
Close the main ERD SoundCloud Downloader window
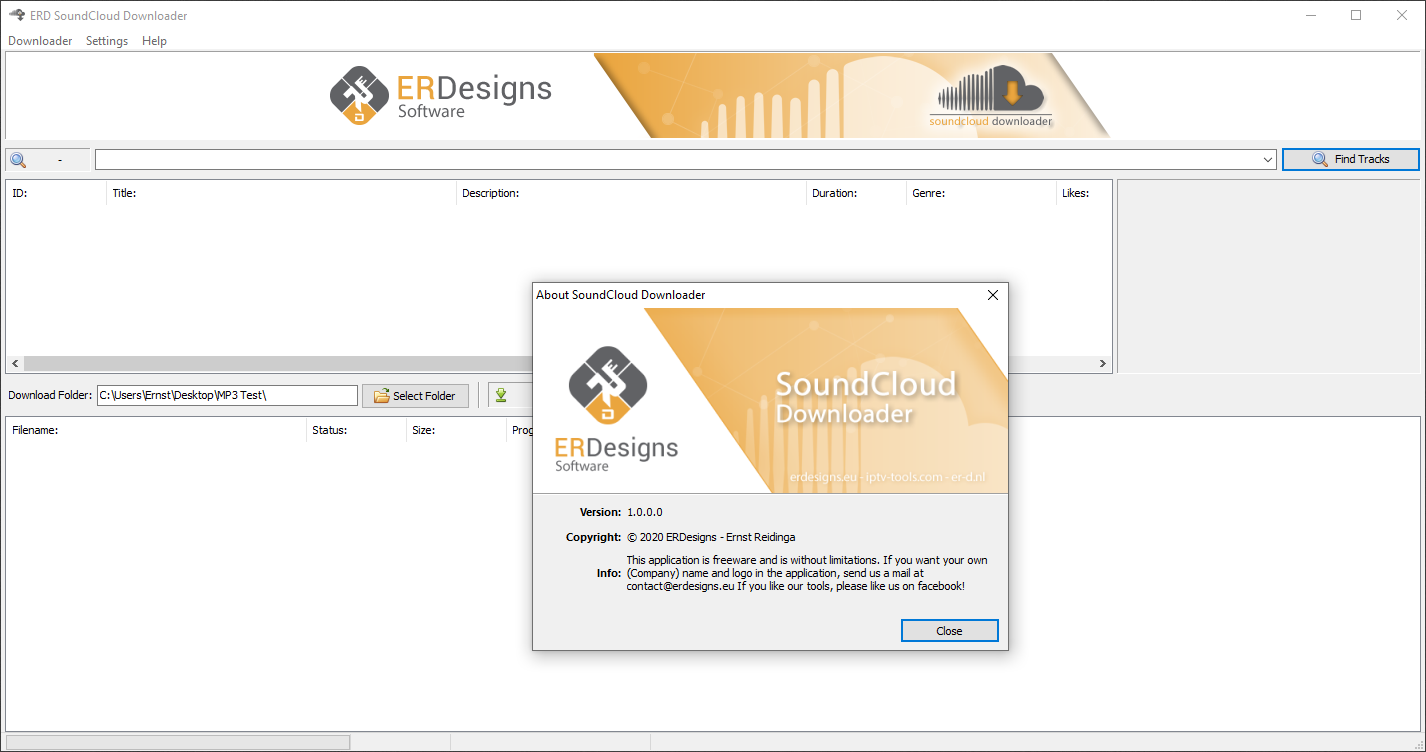tap(1402, 15)
